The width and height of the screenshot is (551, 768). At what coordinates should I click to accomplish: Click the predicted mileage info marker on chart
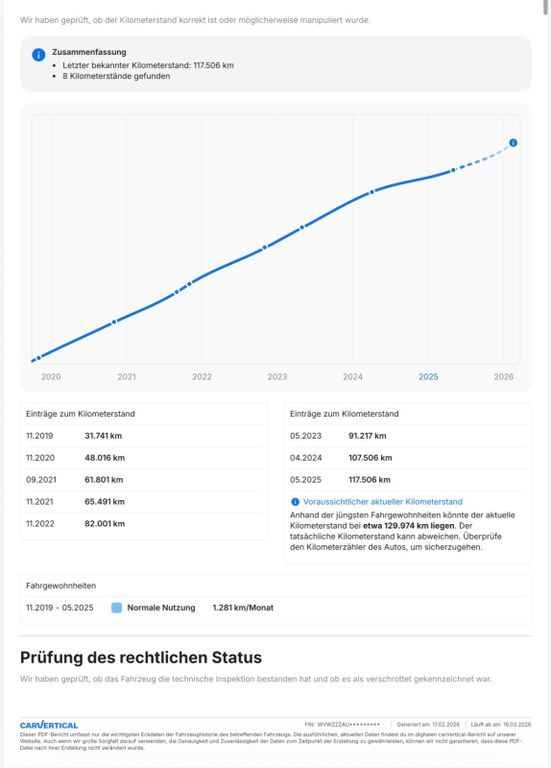pos(513,143)
